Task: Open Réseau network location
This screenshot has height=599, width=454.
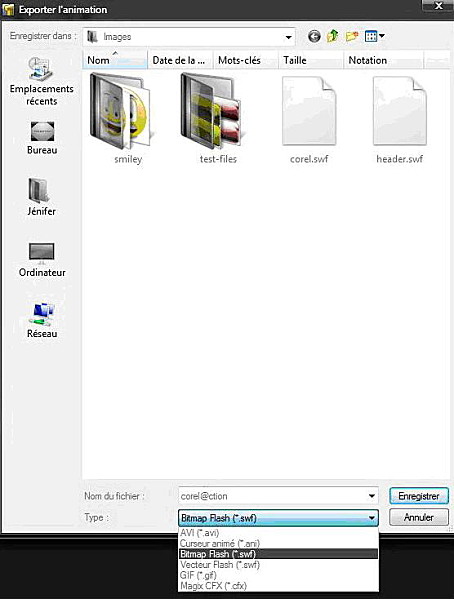Action: [x=42, y=320]
